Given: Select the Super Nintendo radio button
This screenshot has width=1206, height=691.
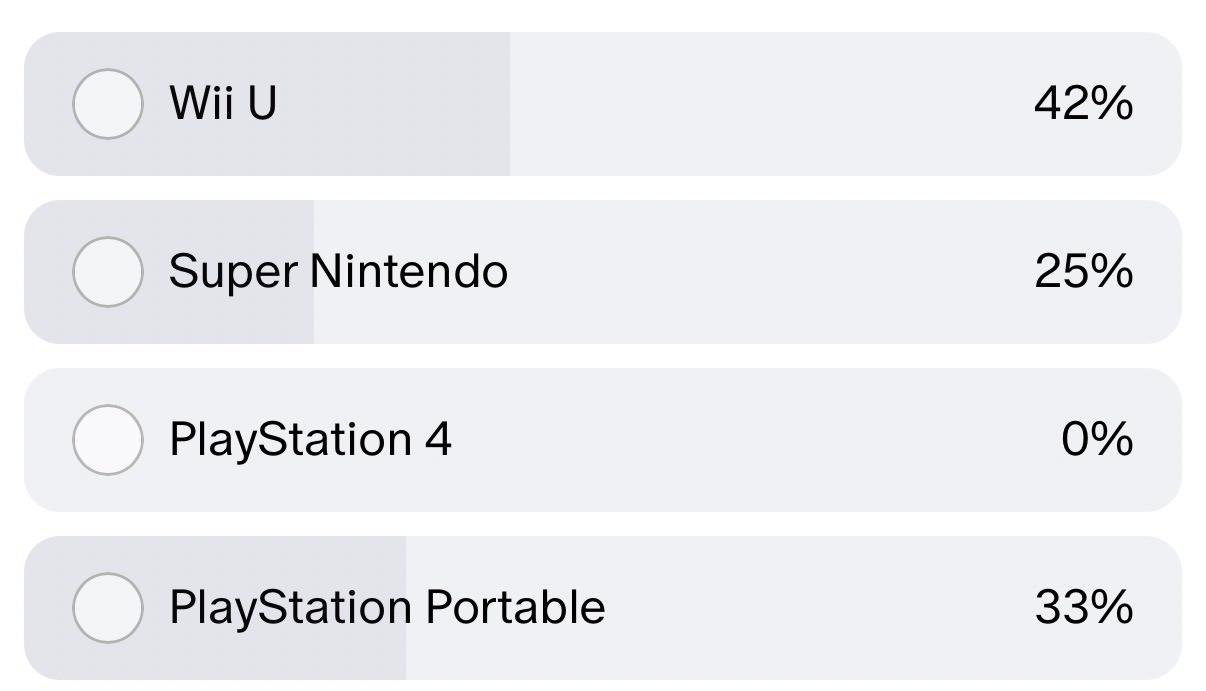Looking at the screenshot, I should pos(108,272).
